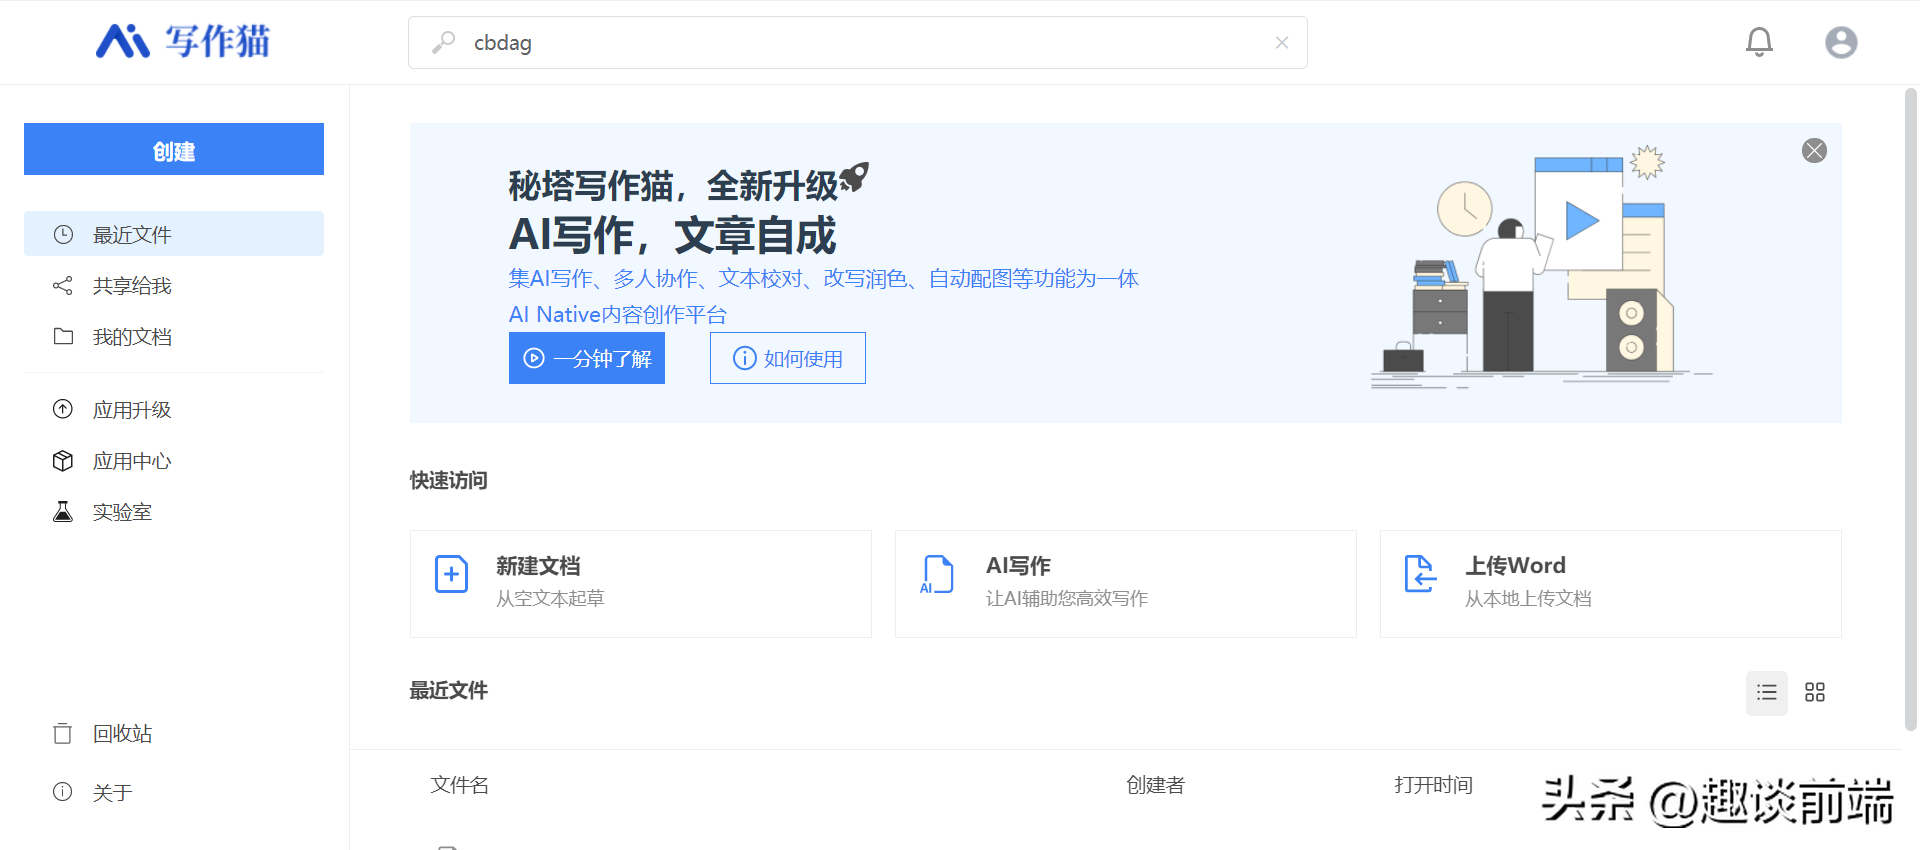Open 我的文档 in the sidebar

174,336
